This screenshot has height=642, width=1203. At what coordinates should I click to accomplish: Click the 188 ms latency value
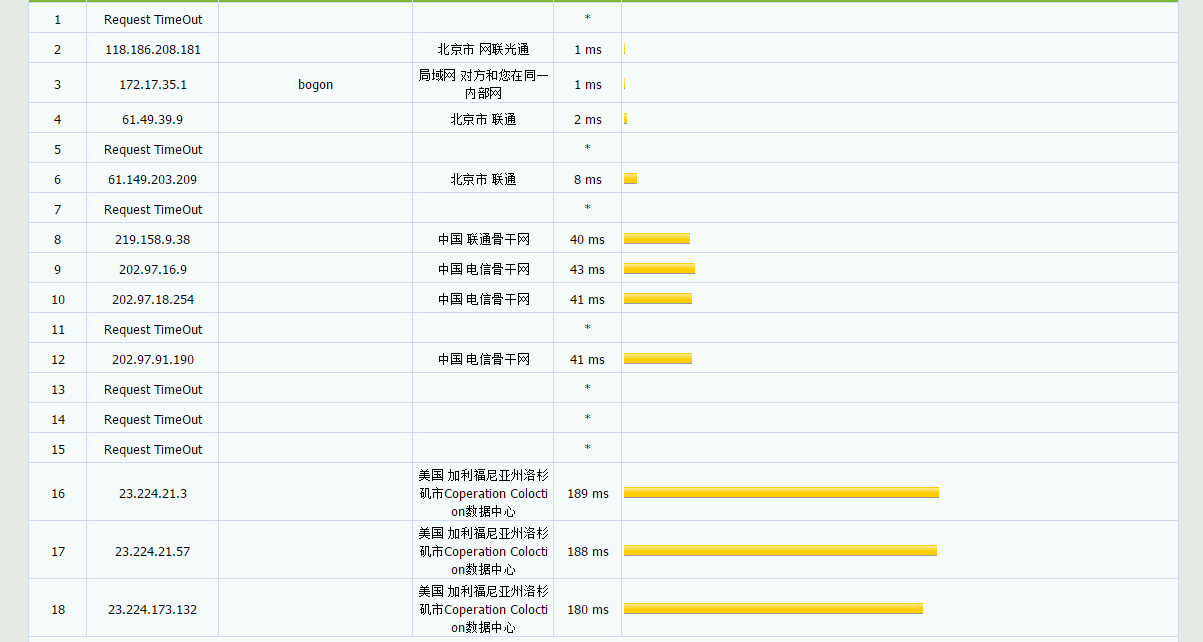(588, 551)
